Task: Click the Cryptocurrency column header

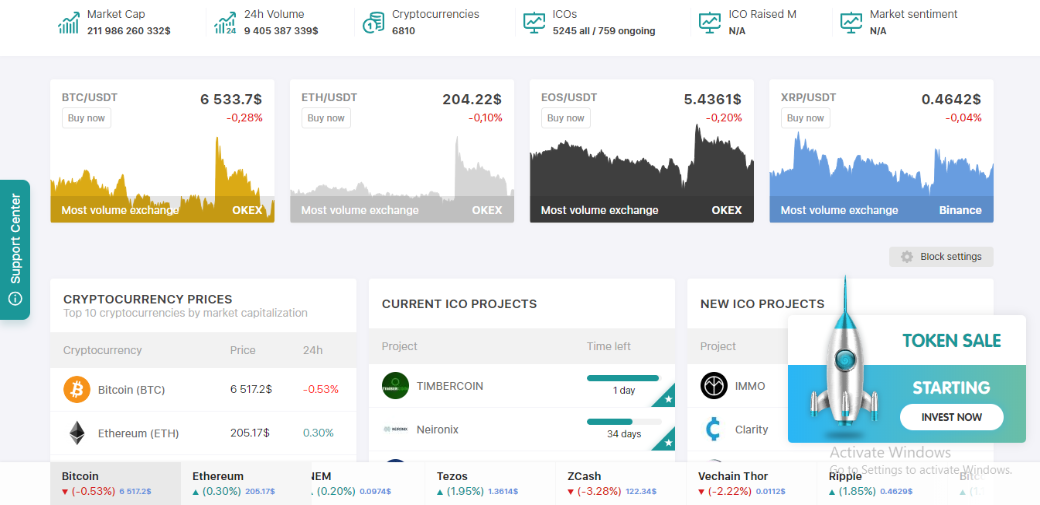Action: click(x=102, y=350)
